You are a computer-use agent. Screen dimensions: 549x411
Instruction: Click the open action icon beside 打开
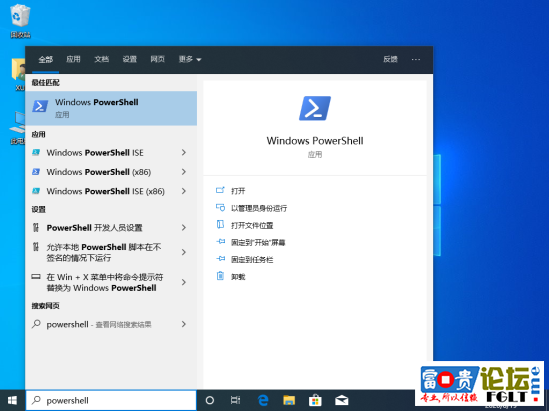coord(220,190)
